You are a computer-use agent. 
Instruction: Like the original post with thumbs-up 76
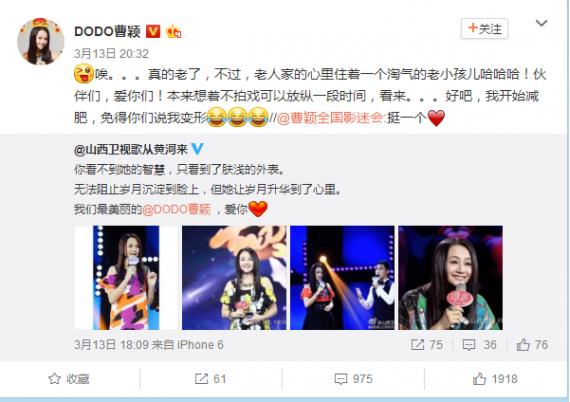(x=532, y=345)
